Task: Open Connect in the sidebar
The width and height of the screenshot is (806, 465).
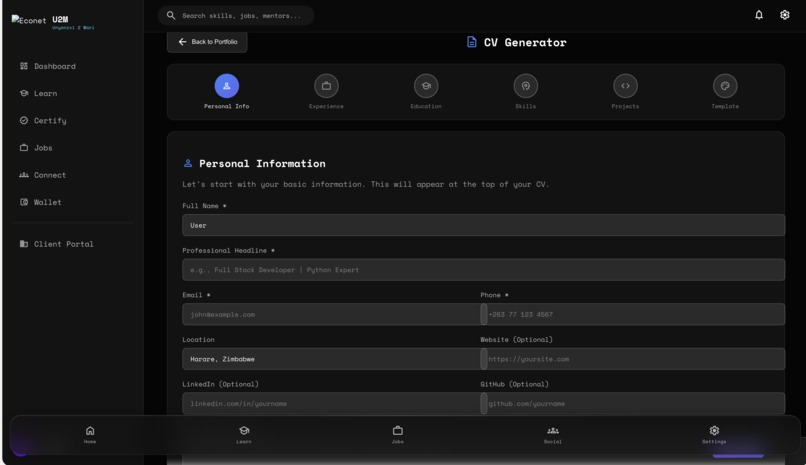Action: coord(43,175)
